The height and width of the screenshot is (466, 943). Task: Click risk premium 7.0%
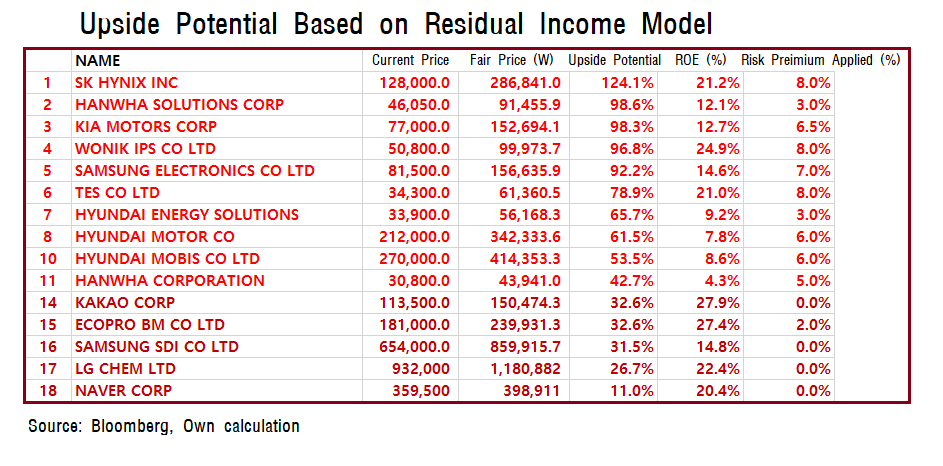(x=812, y=171)
